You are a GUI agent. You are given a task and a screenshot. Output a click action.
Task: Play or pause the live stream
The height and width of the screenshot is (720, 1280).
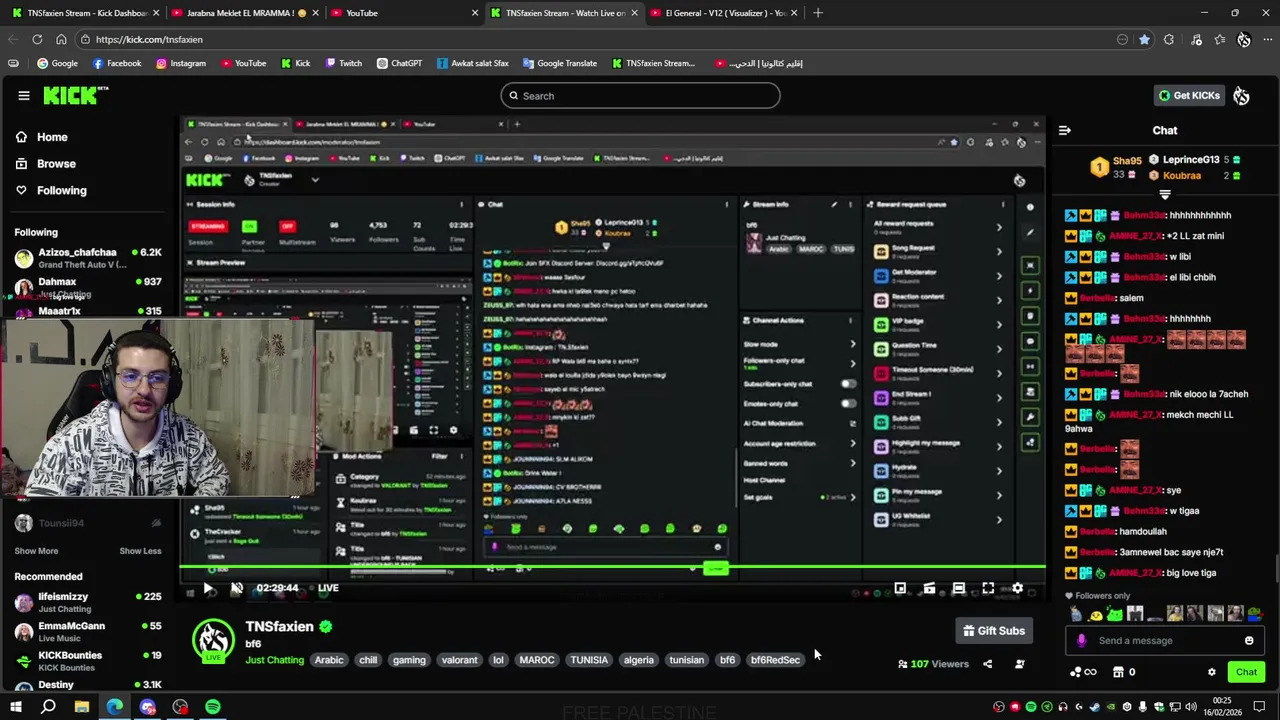tap(207, 588)
